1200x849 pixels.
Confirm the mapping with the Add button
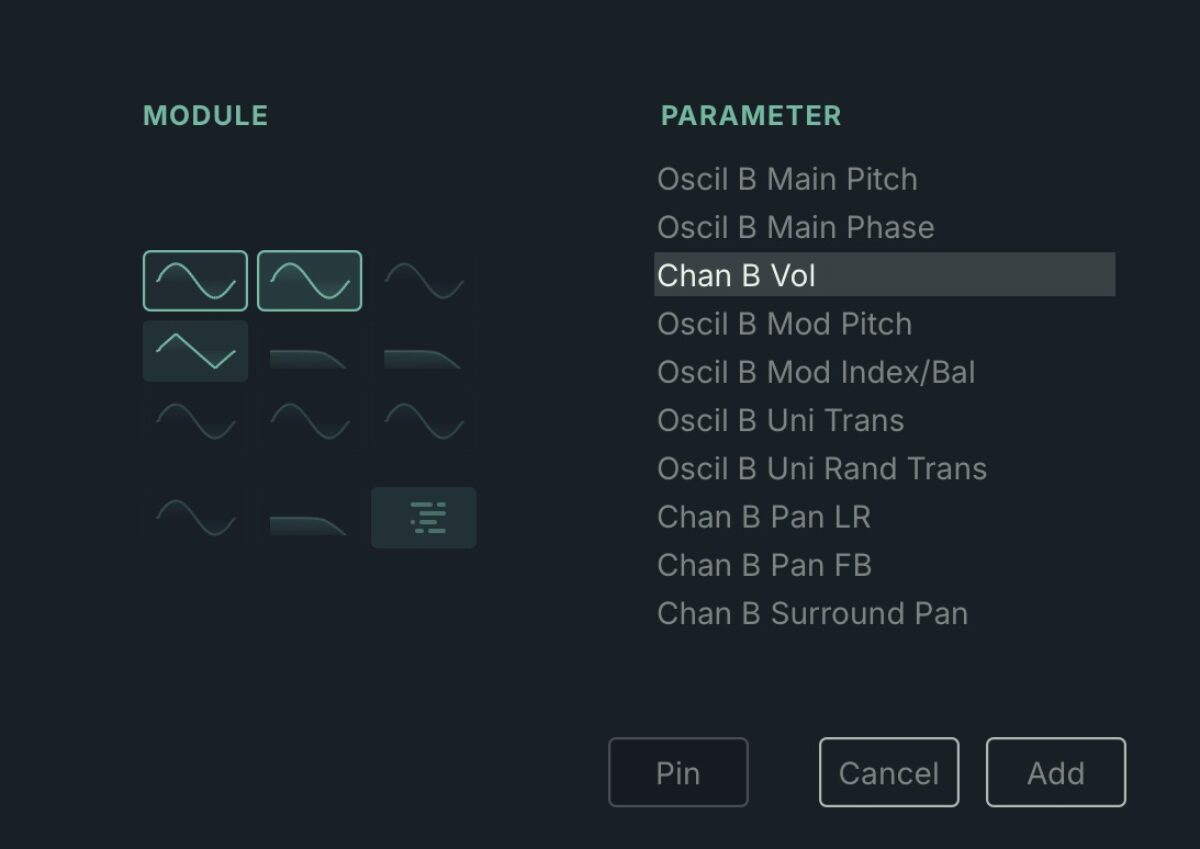[x=1055, y=771]
